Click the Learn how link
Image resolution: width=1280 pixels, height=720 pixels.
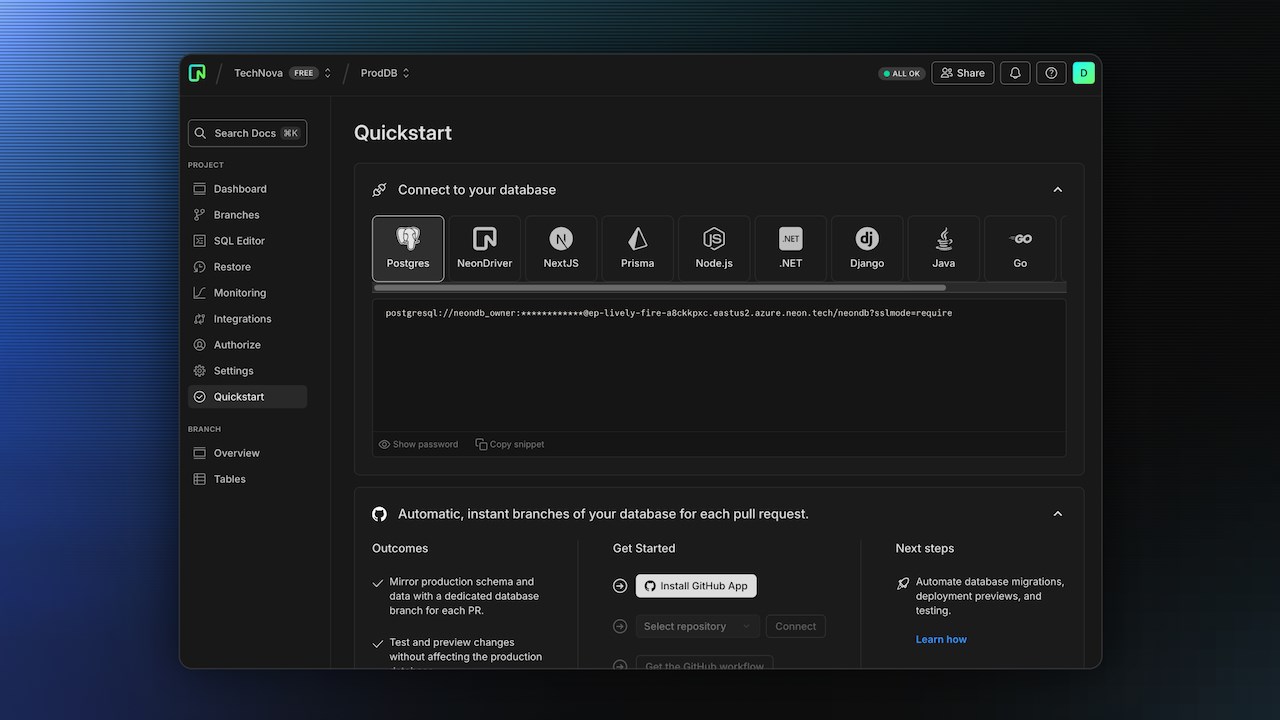(x=941, y=639)
